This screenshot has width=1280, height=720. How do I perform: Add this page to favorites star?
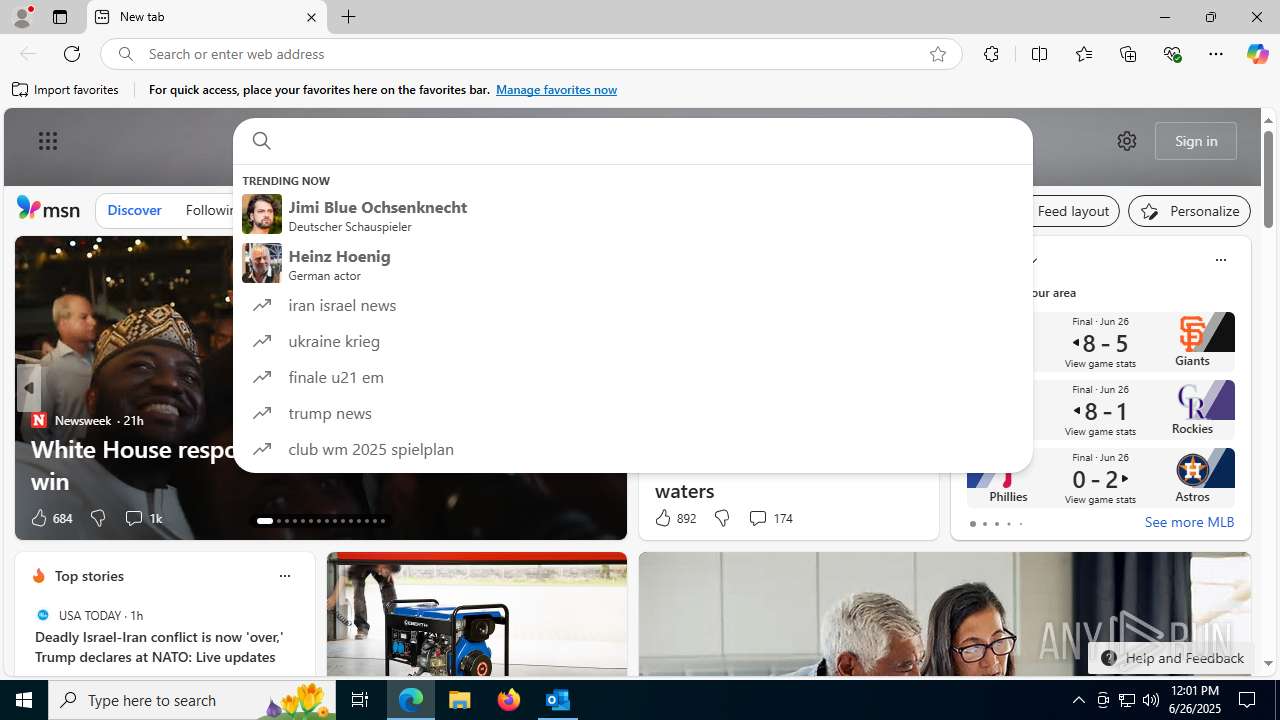click(x=938, y=54)
